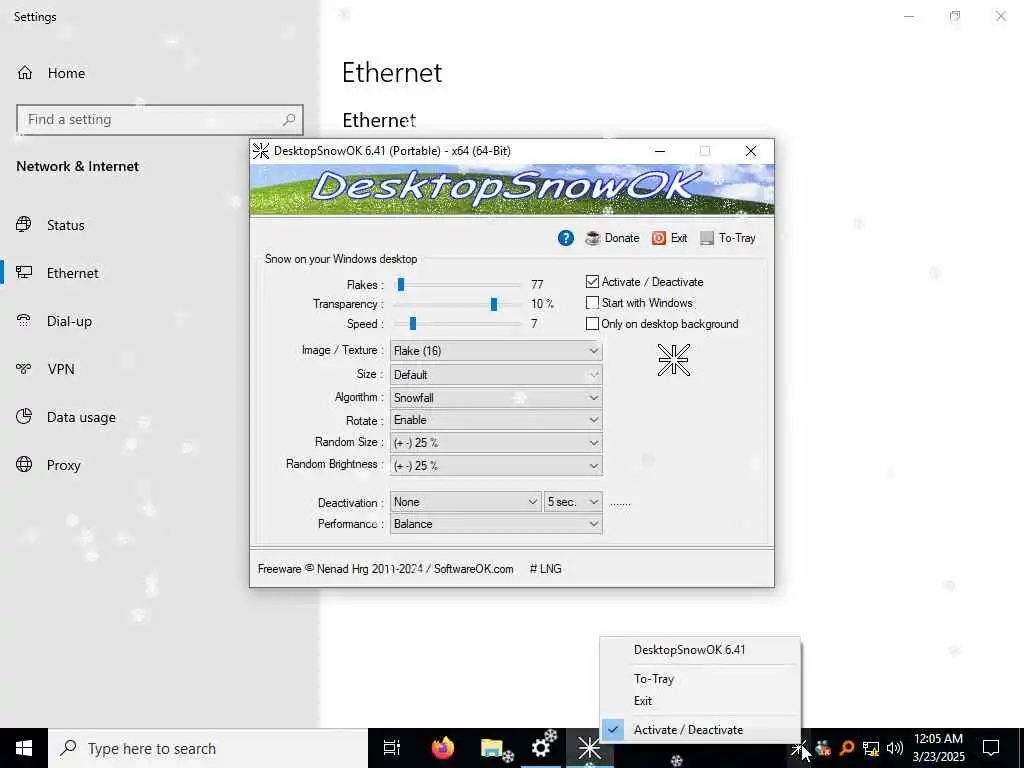
Task: Open the Rotate dropdown
Action: pos(496,420)
